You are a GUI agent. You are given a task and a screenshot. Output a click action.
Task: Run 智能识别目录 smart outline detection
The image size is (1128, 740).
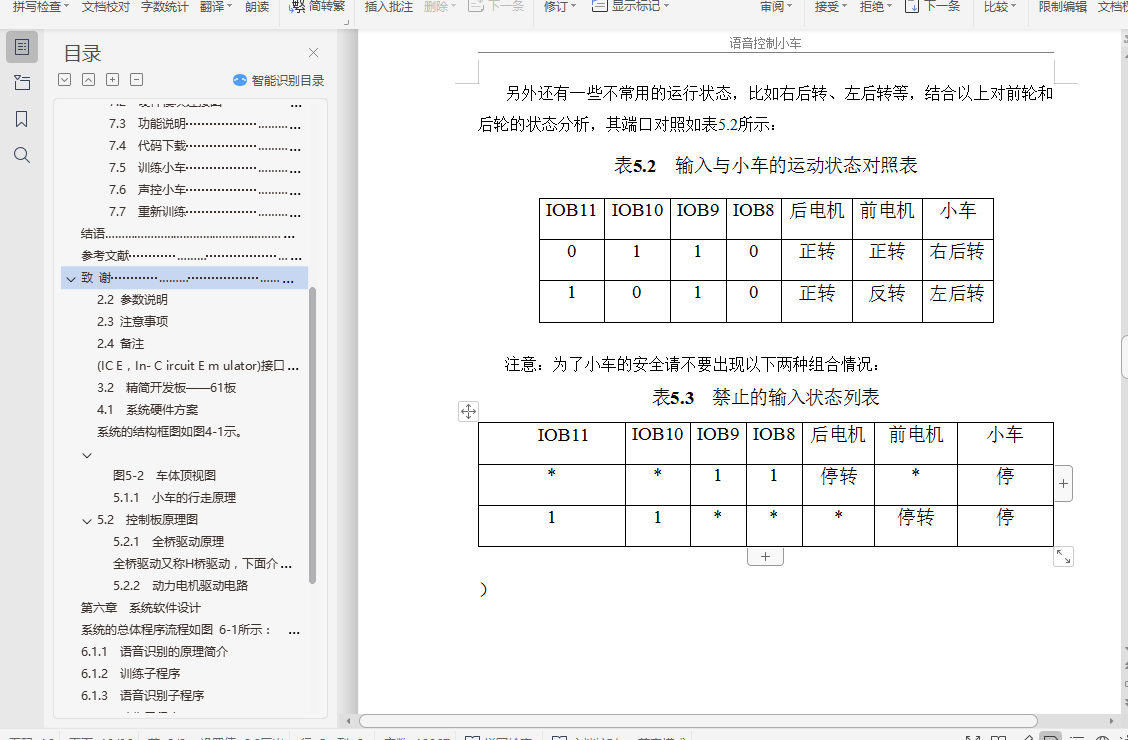tap(279, 81)
